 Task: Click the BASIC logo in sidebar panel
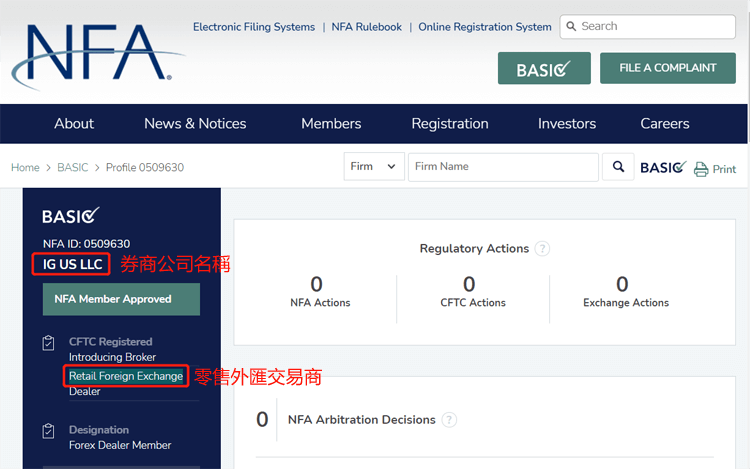tap(71, 216)
